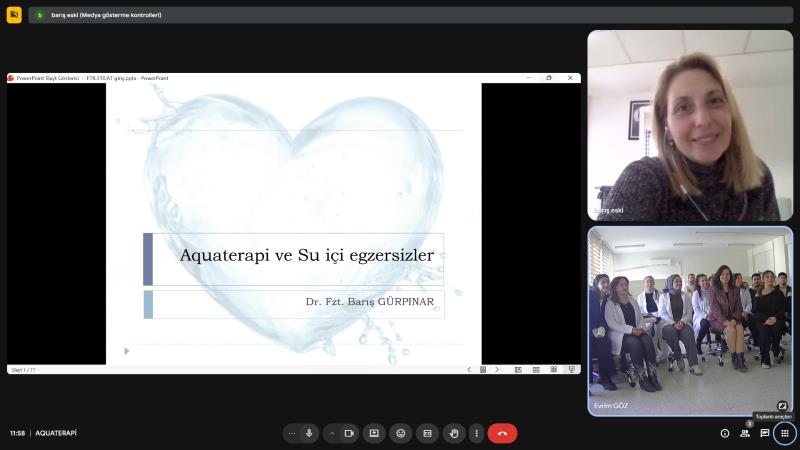Mute the microphone in the meeting bar
Screen dimensions: 800x450
(x=309, y=433)
